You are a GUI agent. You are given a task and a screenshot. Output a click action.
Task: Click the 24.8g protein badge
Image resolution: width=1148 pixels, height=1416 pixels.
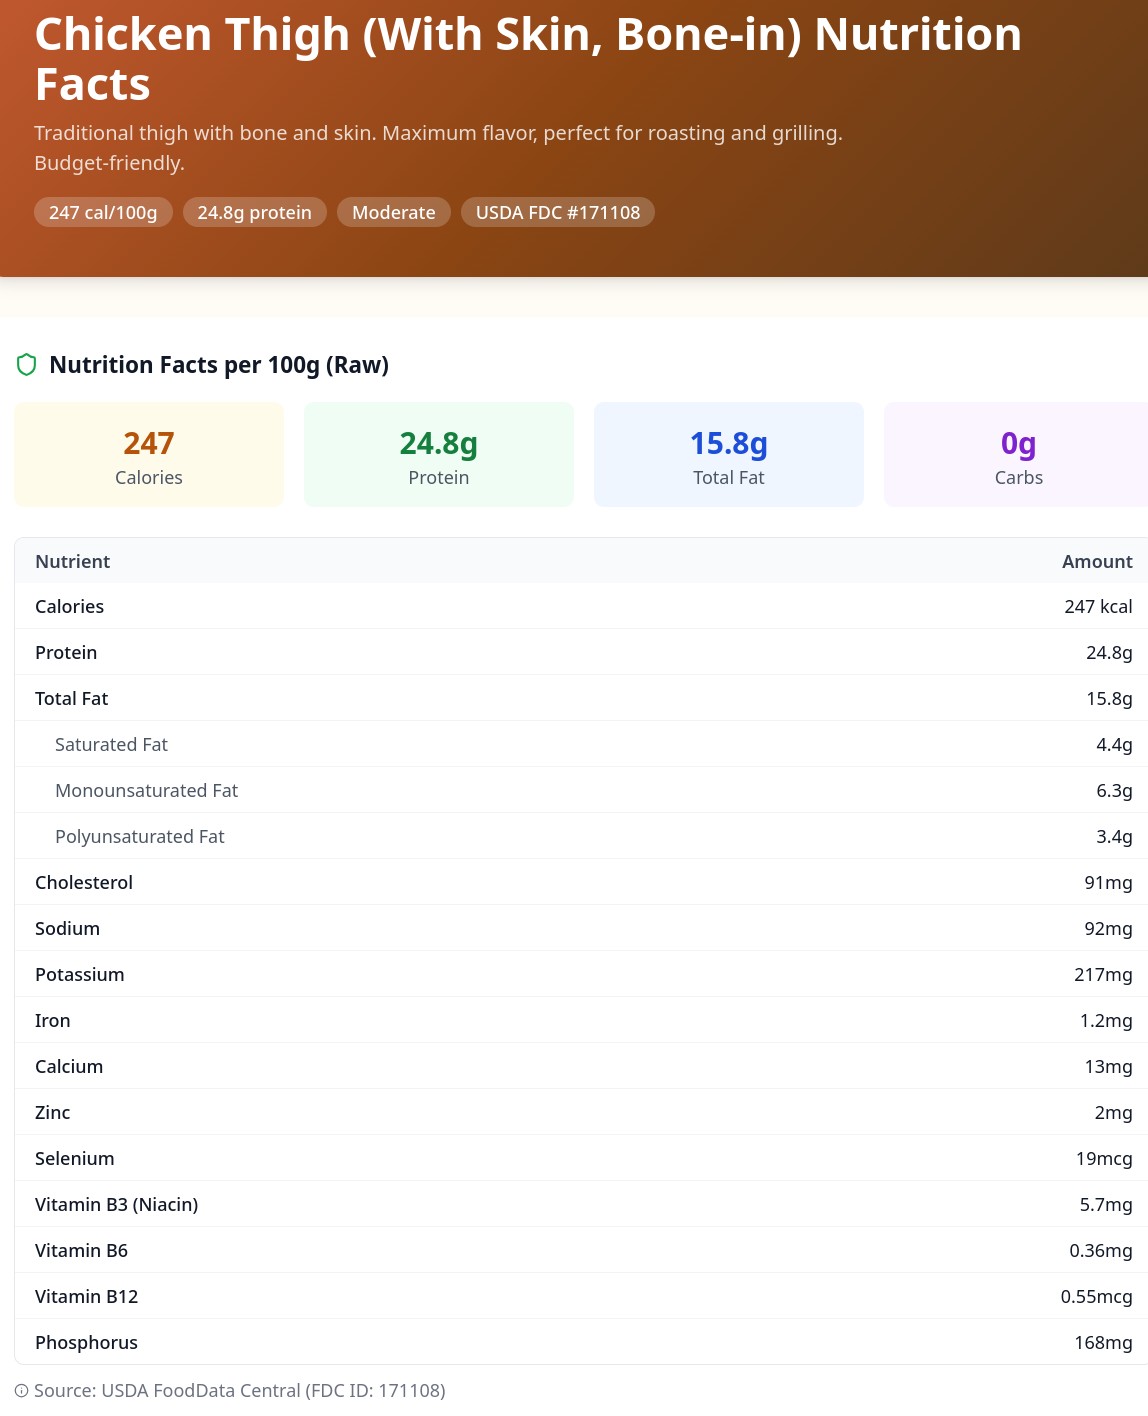coord(255,212)
